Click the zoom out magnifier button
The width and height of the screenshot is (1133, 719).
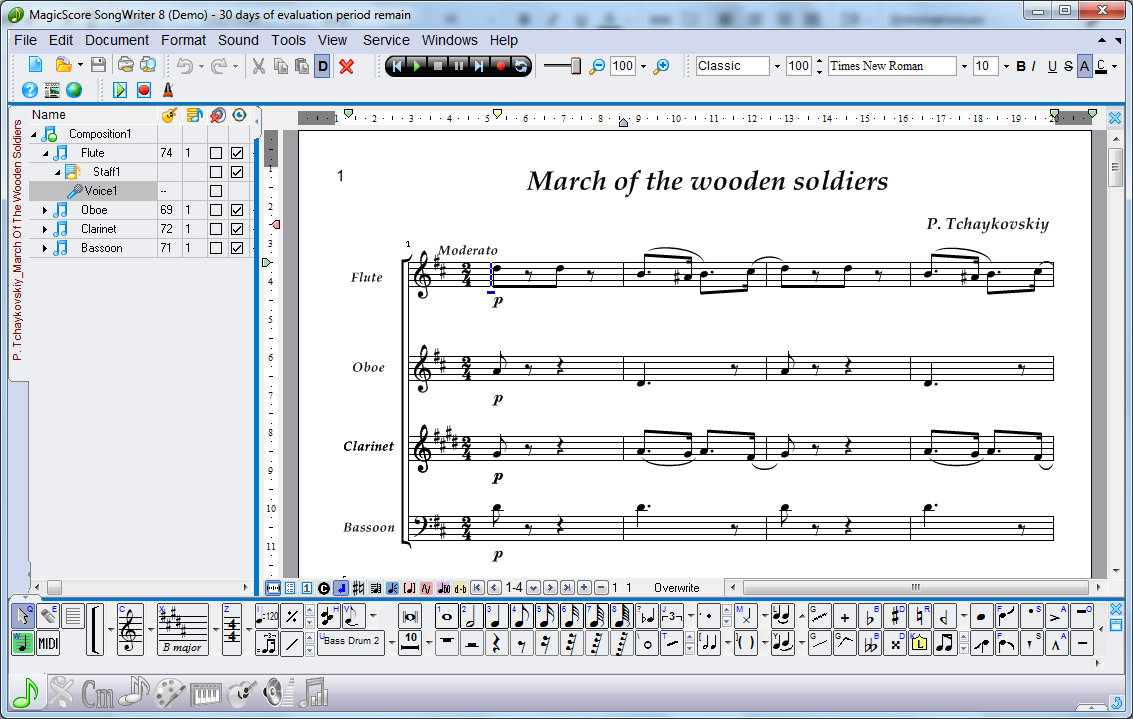[x=597, y=66]
